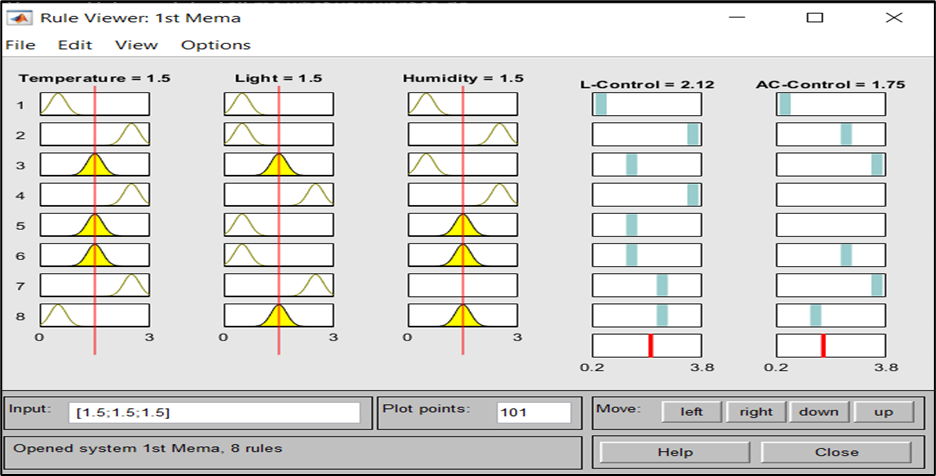Click the AC-Control = 1.75 label
Image resolution: width=936 pixels, height=476 pixels.
(830, 84)
